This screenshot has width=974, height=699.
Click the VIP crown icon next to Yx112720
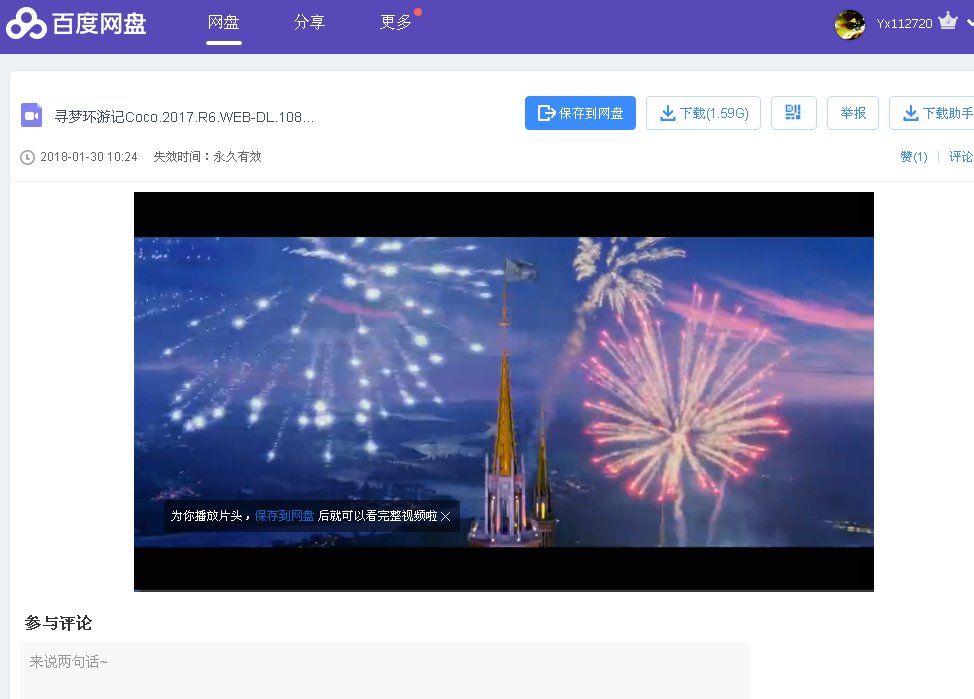pos(949,21)
